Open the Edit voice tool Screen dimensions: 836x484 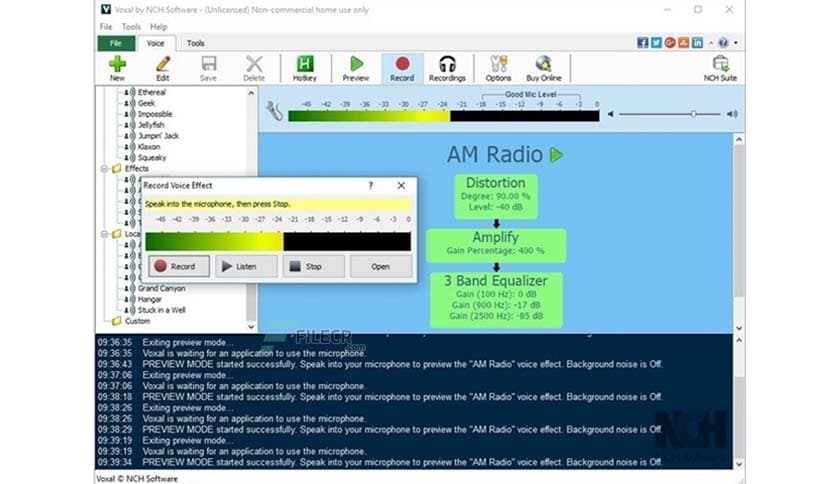point(163,68)
